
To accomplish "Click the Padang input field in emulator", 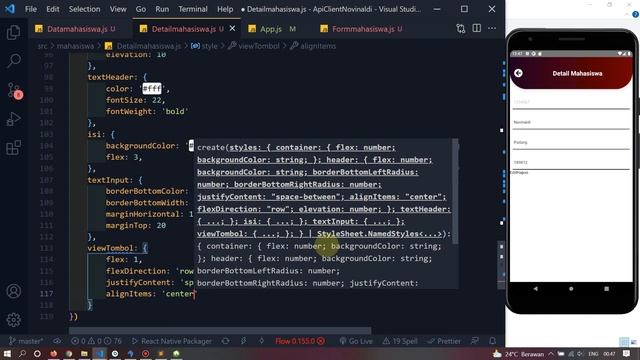I will pos(571,143).
